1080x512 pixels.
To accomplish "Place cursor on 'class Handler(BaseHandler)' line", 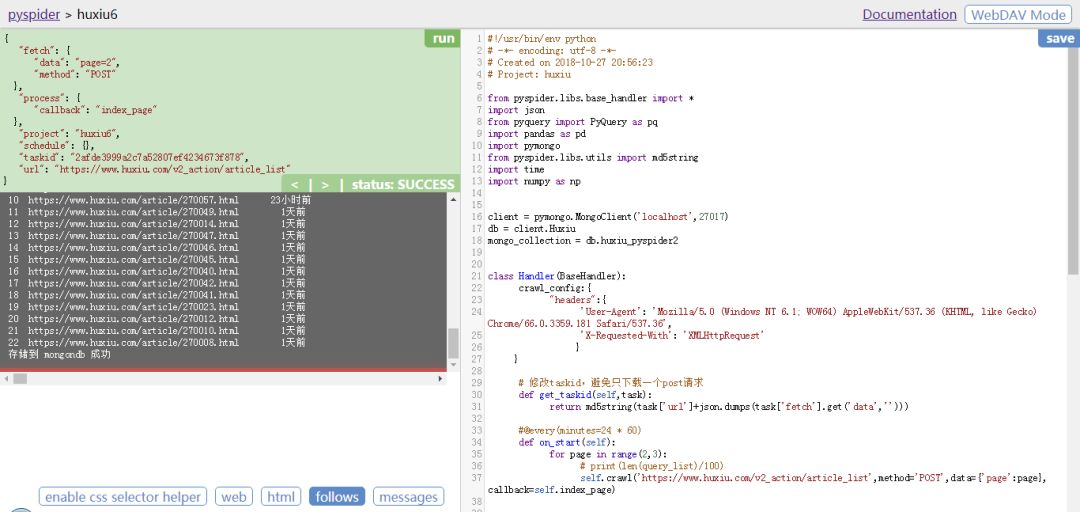I will (557, 276).
